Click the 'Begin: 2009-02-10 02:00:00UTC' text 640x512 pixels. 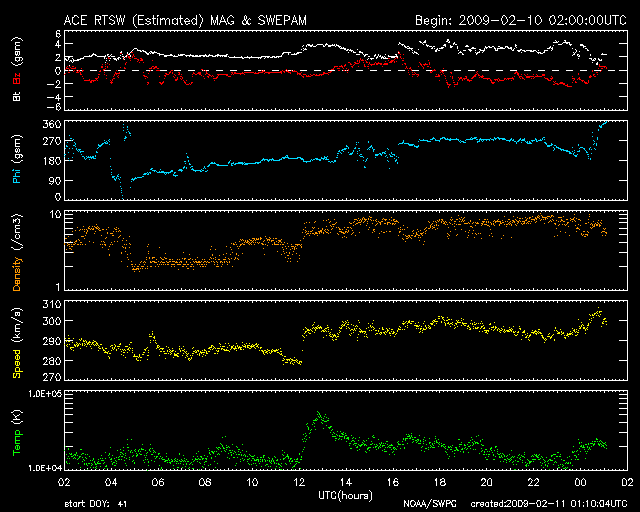[x=521, y=20]
